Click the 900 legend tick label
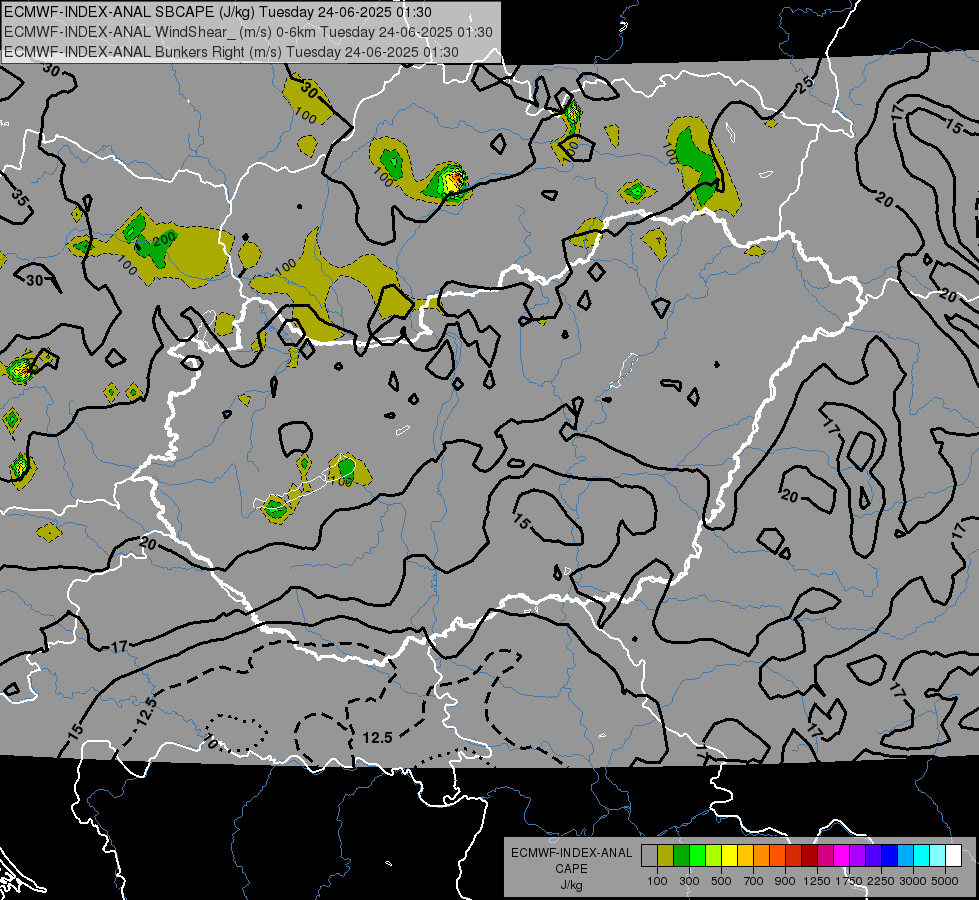This screenshot has width=979, height=900. [785, 881]
